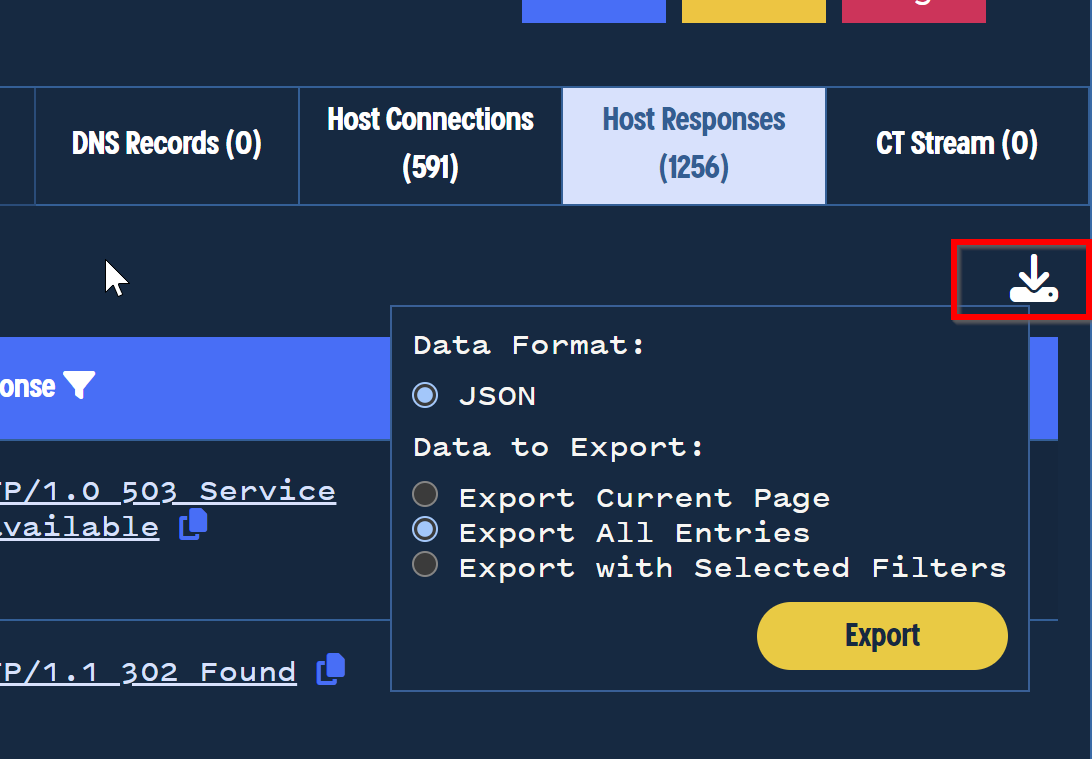Click the red button at top
The height and width of the screenshot is (759, 1092).
click(x=914, y=11)
